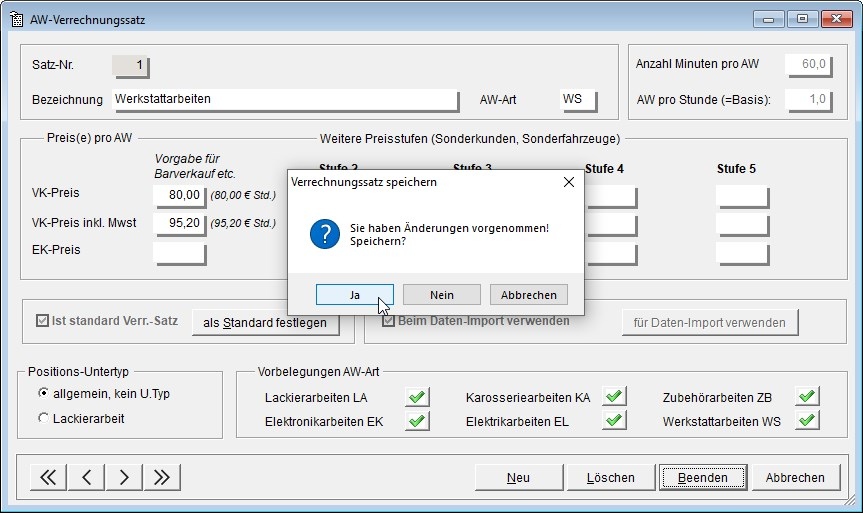
Task: Click the 'Stufe 5' heading
Action: click(736, 169)
